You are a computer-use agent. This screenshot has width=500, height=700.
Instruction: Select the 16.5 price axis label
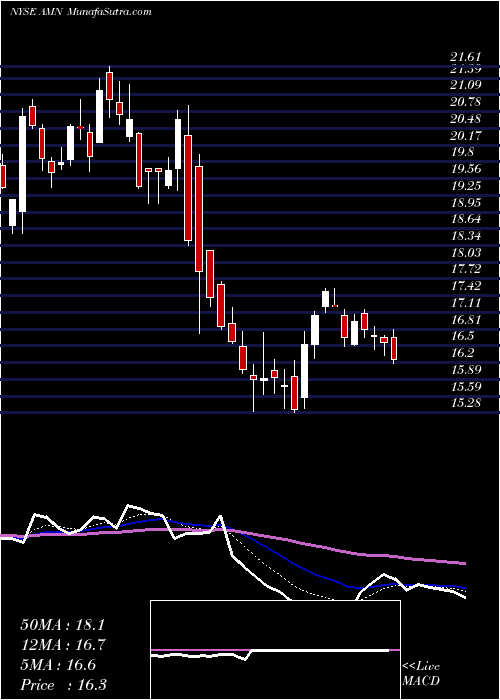pyautogui.click(x=462, y=336)
